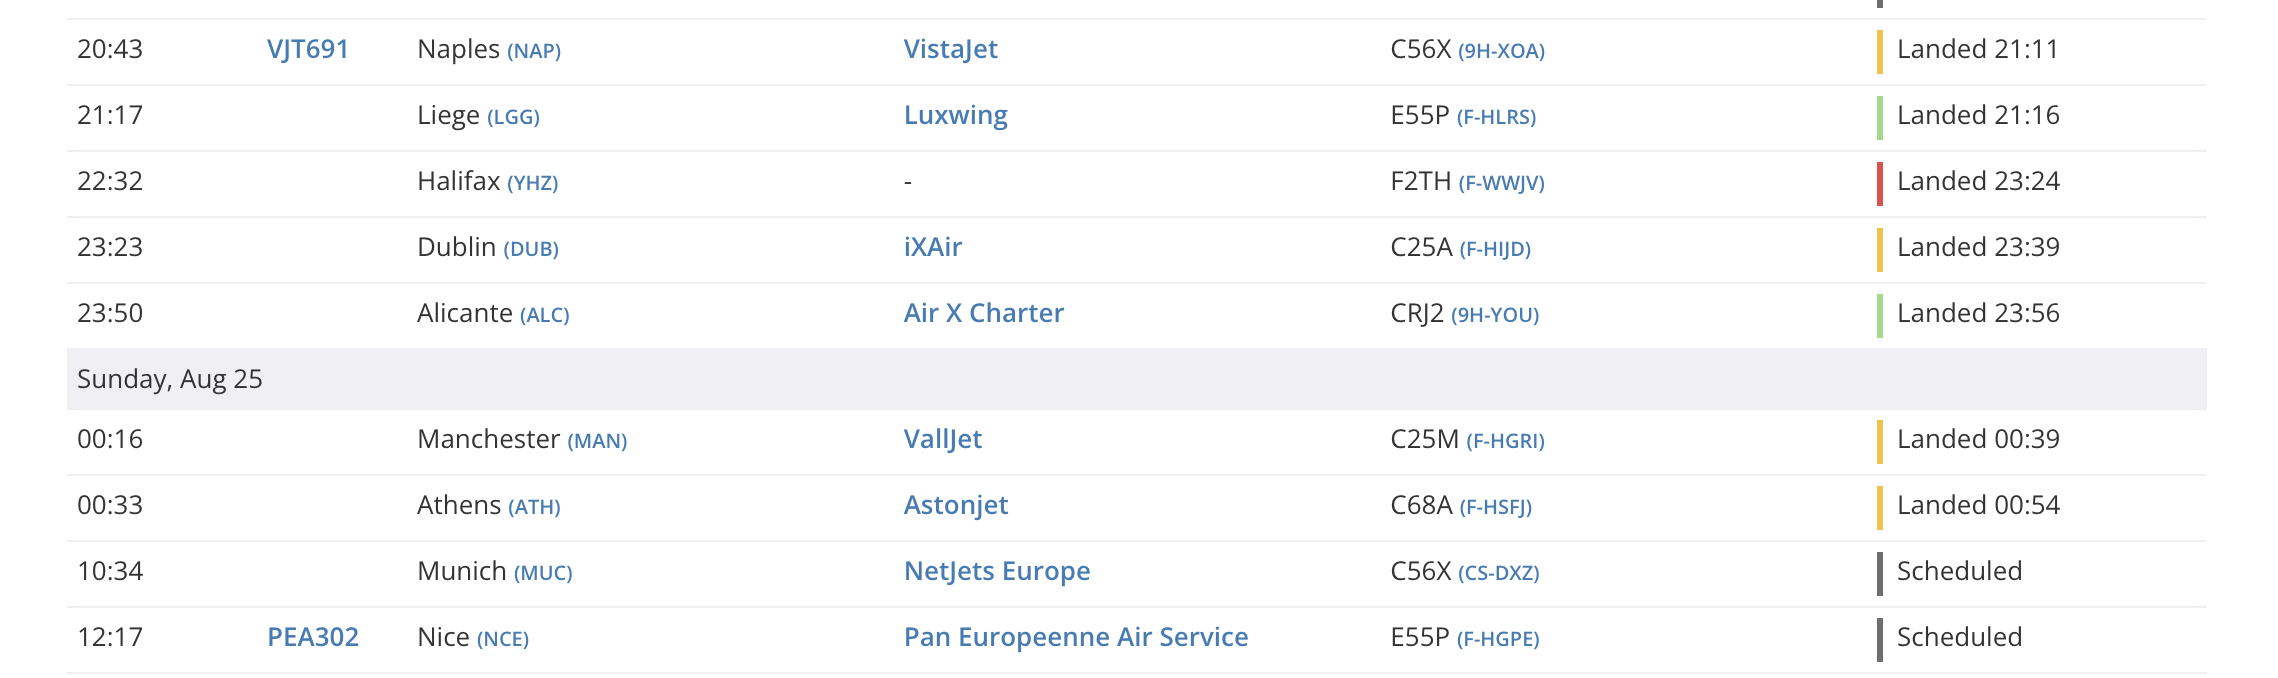Open the Liege LGG airport code
This screenshot has height=678, width=2278.
tap(513, 118)
